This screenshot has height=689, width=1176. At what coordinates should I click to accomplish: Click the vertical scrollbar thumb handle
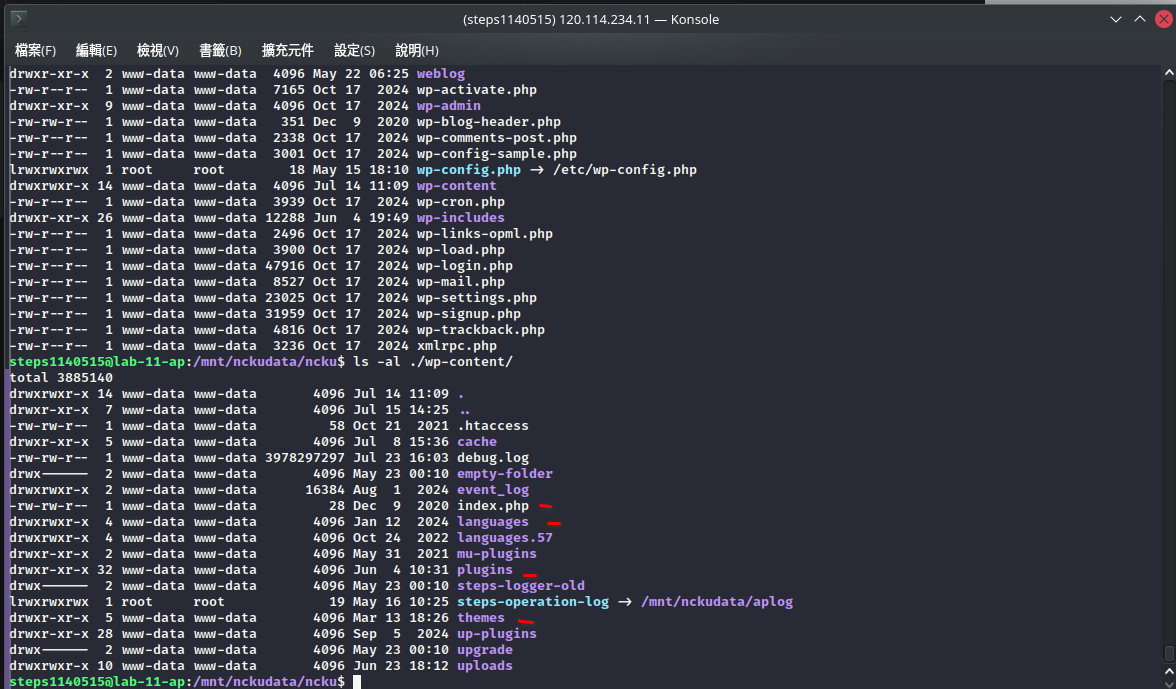click(1168, 653)
